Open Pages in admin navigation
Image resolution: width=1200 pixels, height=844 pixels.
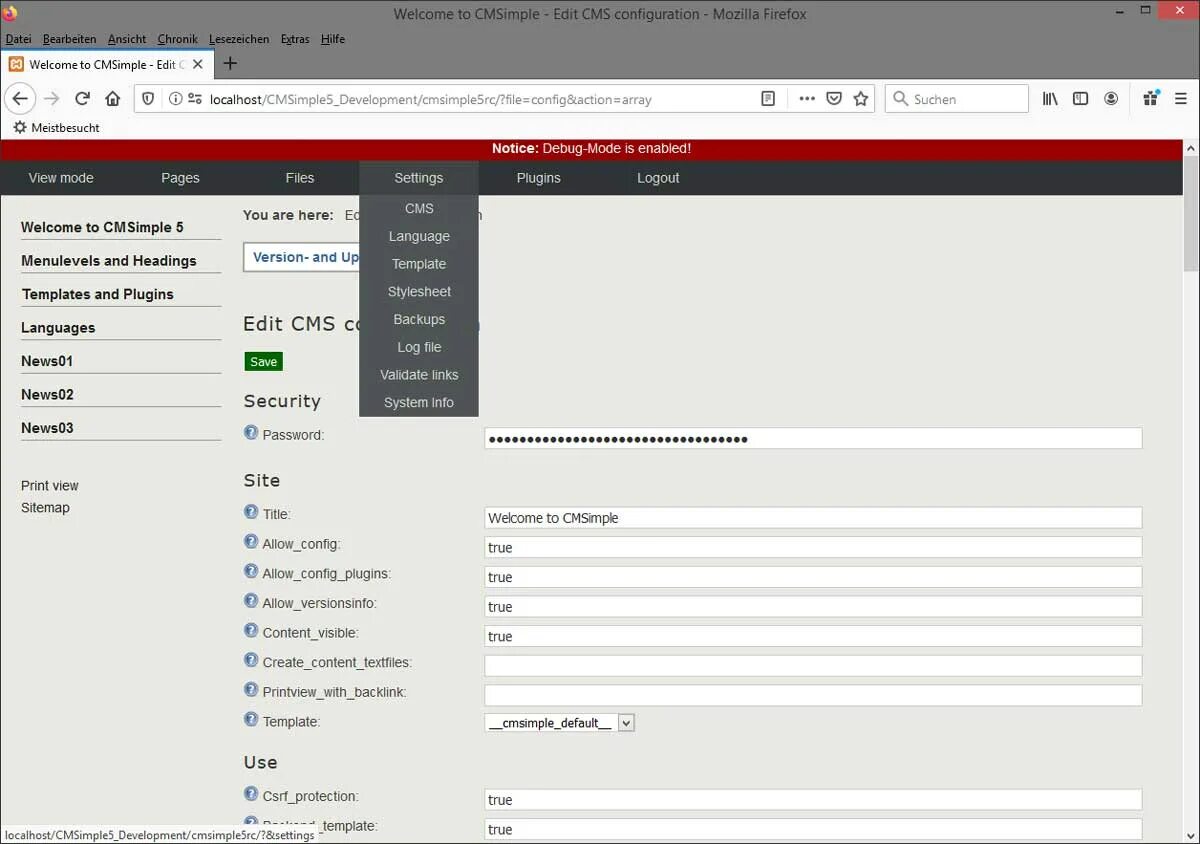180,178
